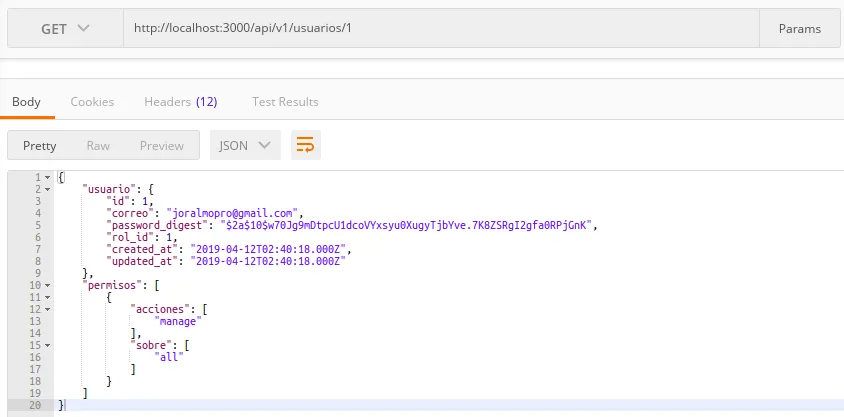
Task: Toggle the orange line wrap icon
Action: coord(306,145)
